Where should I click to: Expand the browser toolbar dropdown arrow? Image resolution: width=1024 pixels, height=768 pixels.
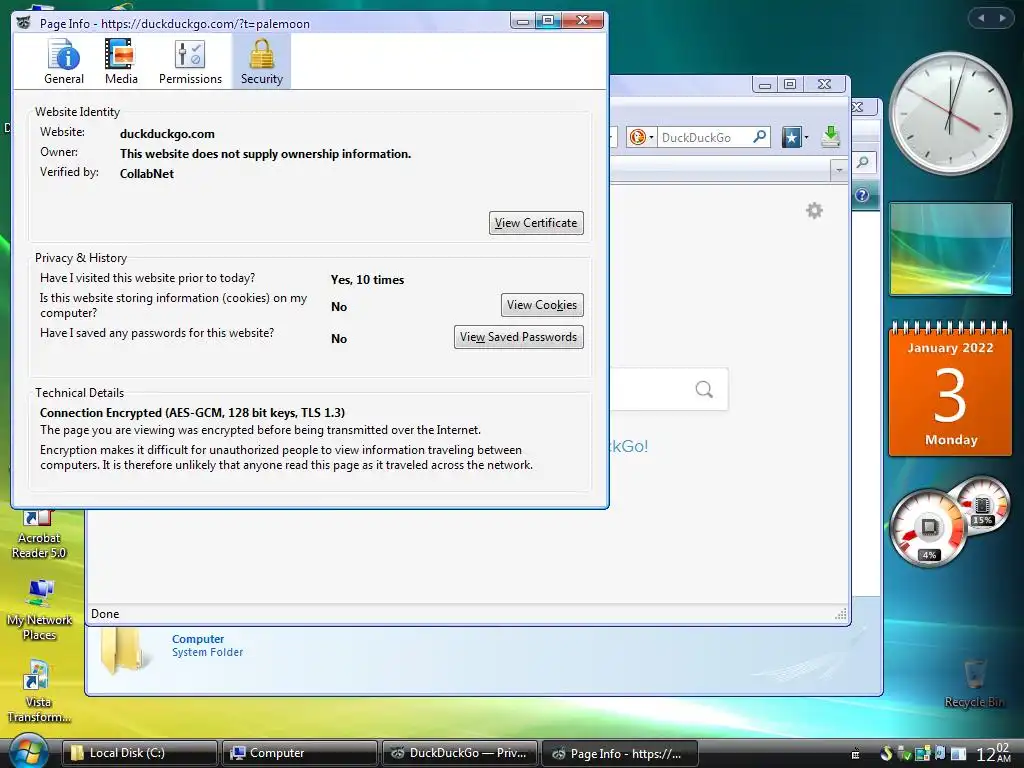pos(839,170)
